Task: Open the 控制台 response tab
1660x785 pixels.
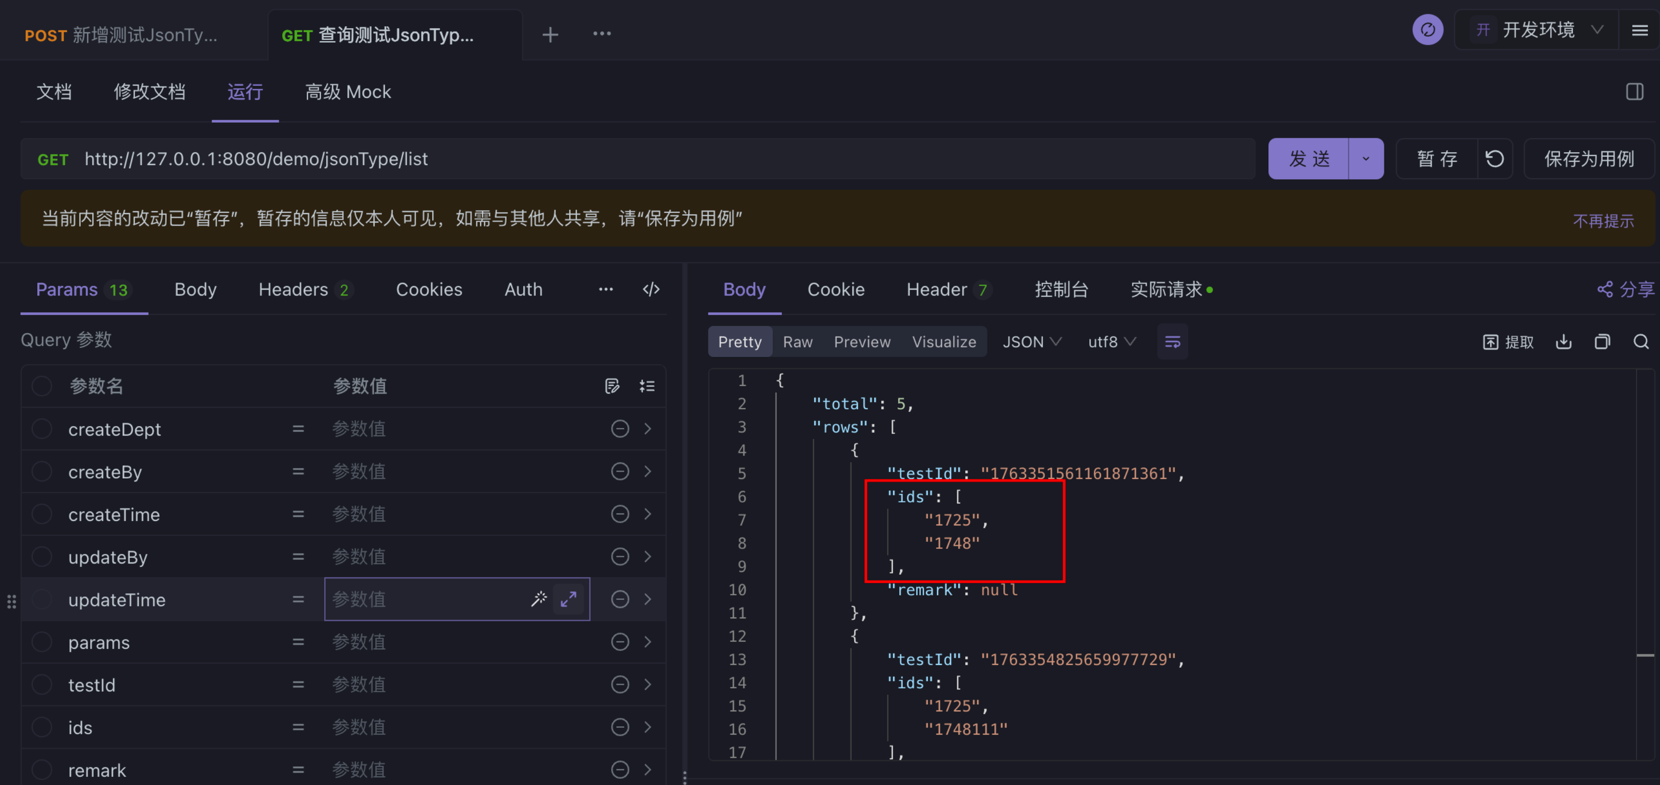Action: (x=1061, y=289)
